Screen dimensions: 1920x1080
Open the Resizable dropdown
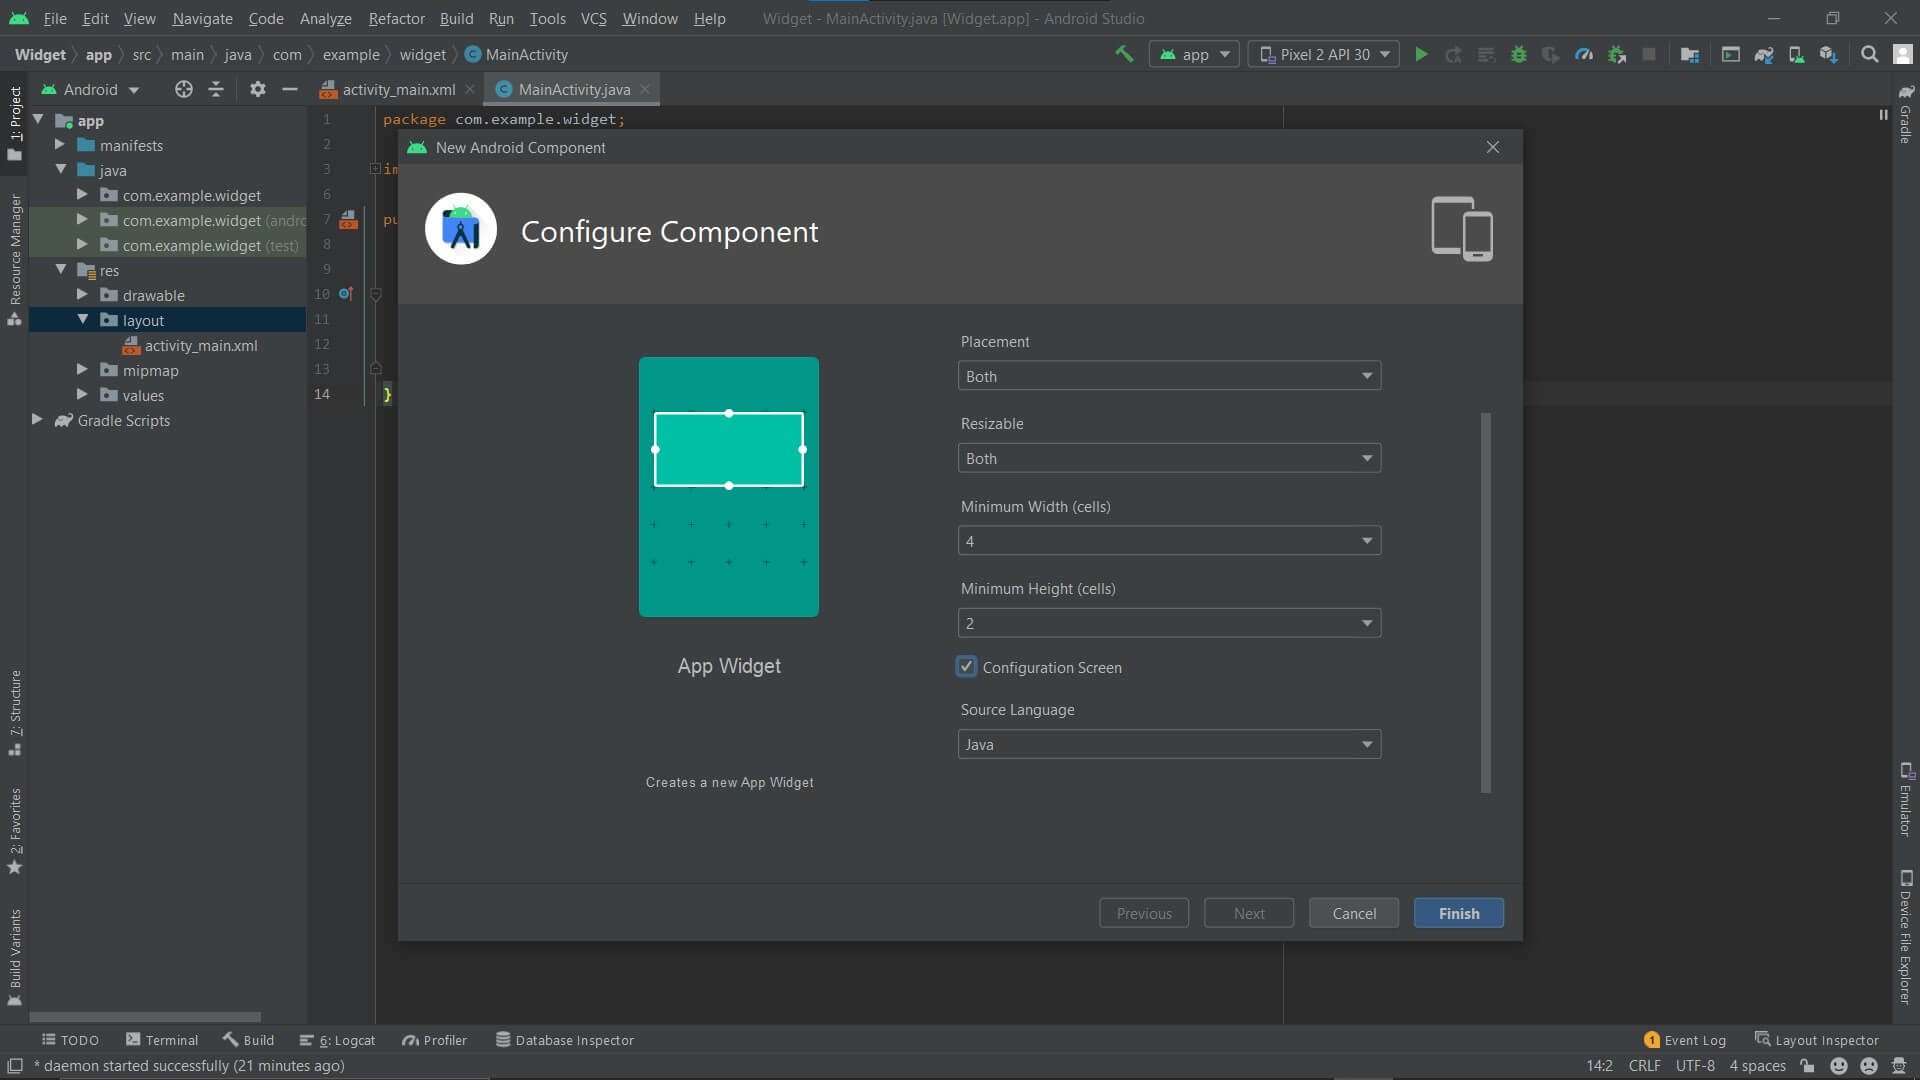pos(1169,458)
